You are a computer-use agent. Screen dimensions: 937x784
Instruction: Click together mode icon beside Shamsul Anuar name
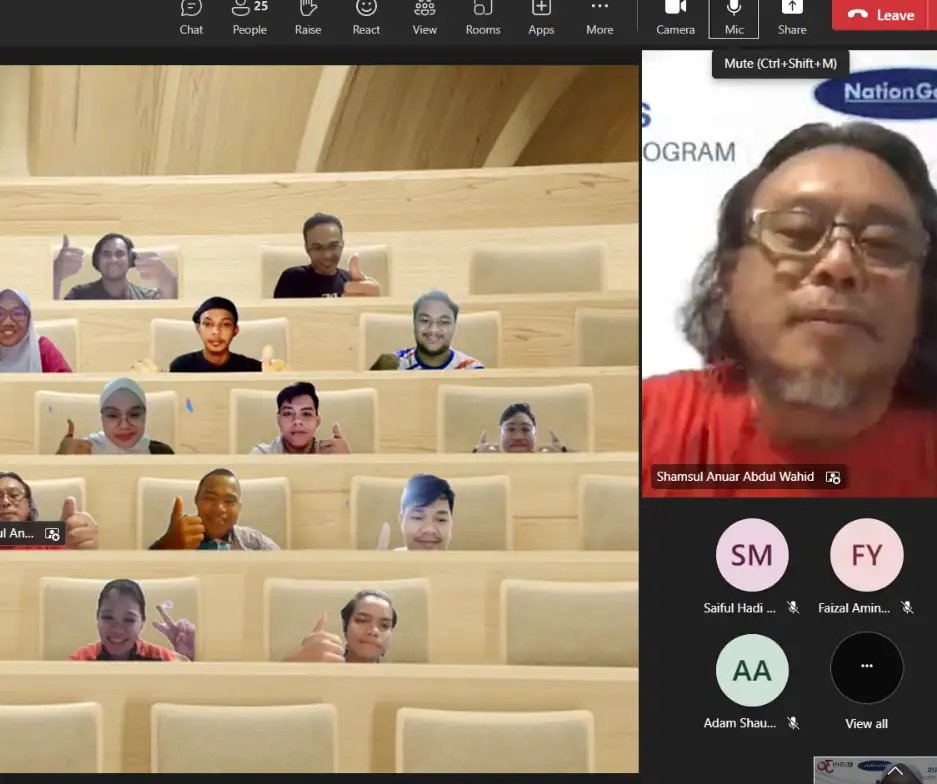(x=833, y=477)
